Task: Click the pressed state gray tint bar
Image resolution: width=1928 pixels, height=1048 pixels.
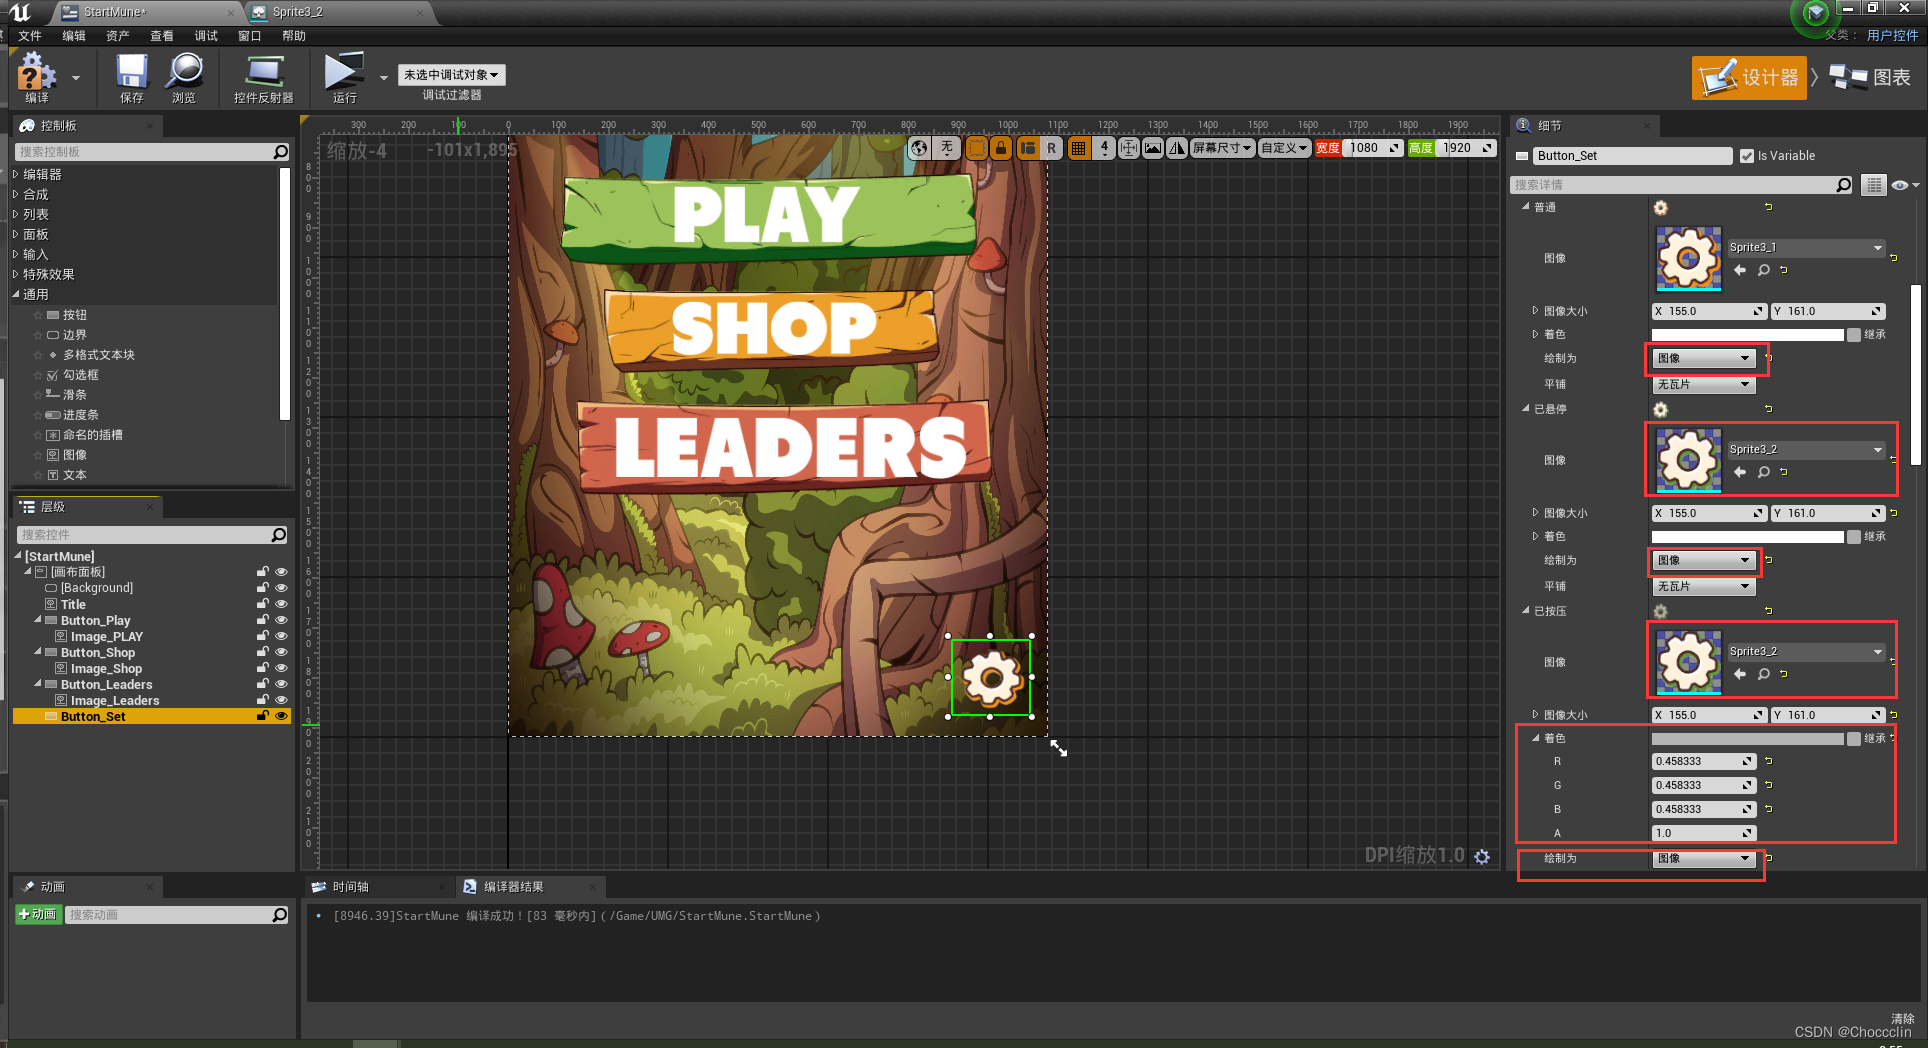Action: click(x=1747, y=739)
